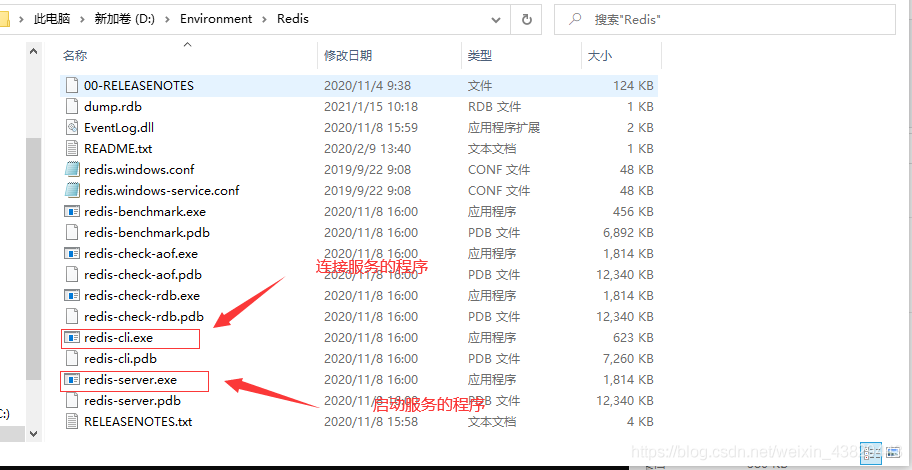912x470 pixels.
Task: Sort files by the 修改日期 column header
Action: point(348,56)
